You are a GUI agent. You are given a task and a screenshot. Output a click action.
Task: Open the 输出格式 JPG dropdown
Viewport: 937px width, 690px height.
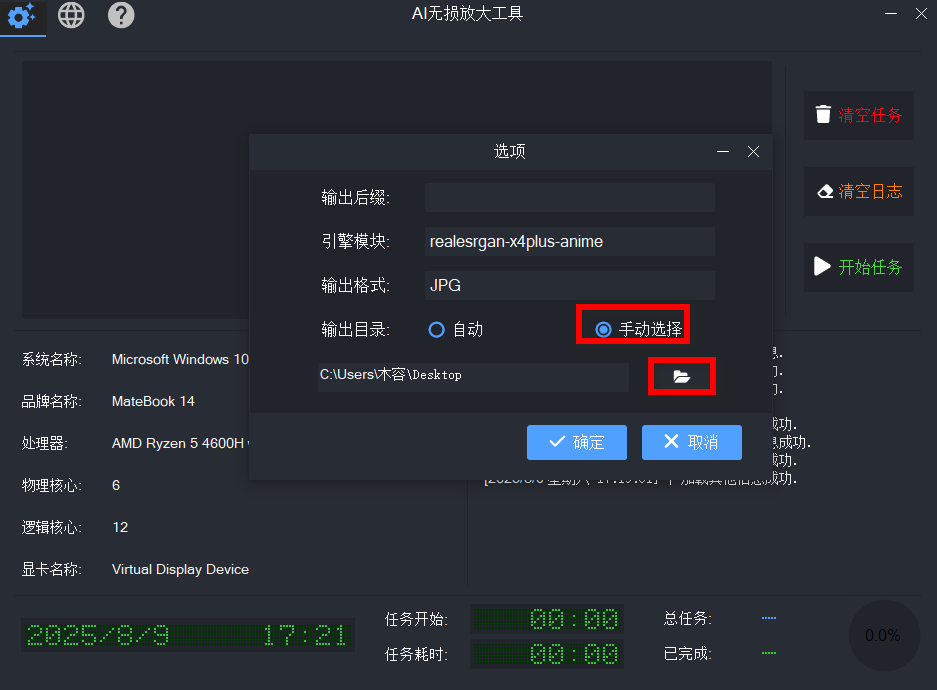[569, 286]
